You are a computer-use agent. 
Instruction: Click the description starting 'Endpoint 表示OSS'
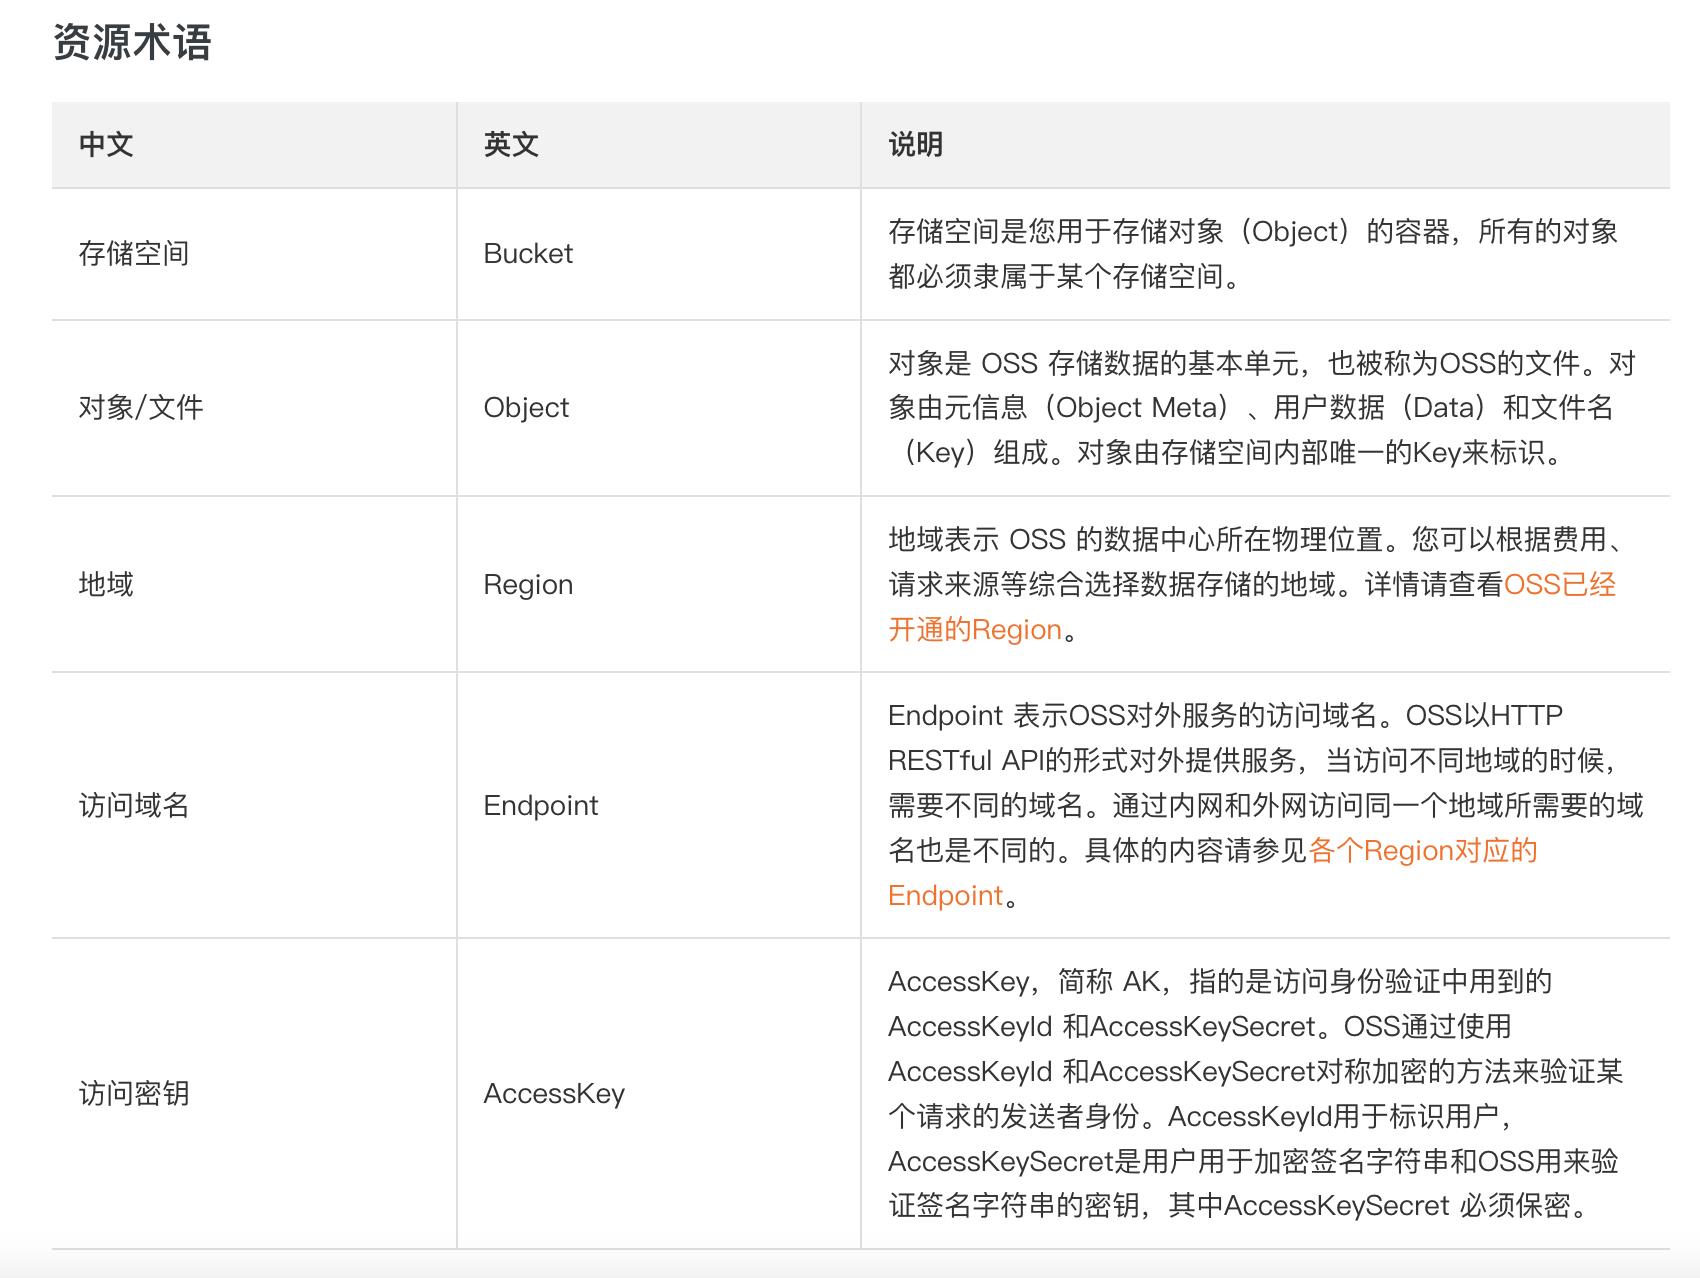tap(1266, 806)
